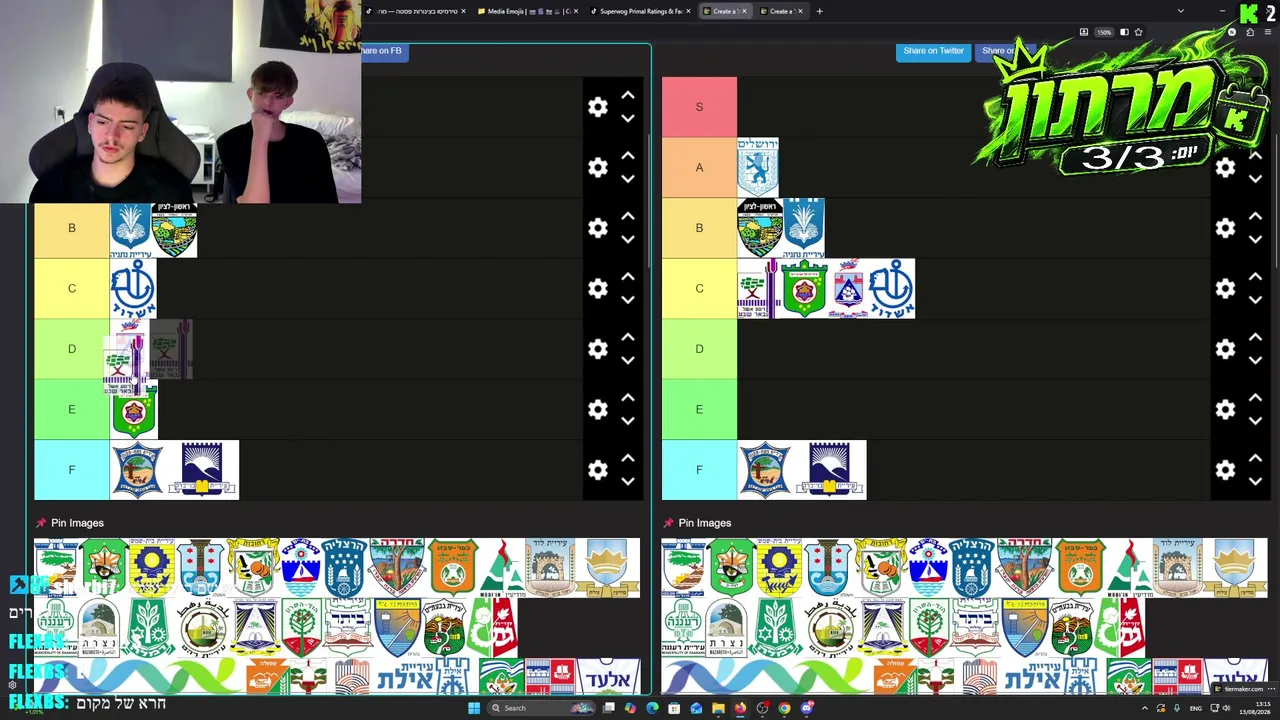Switch to Superwog Primal Ratings tab

[640, 11]
